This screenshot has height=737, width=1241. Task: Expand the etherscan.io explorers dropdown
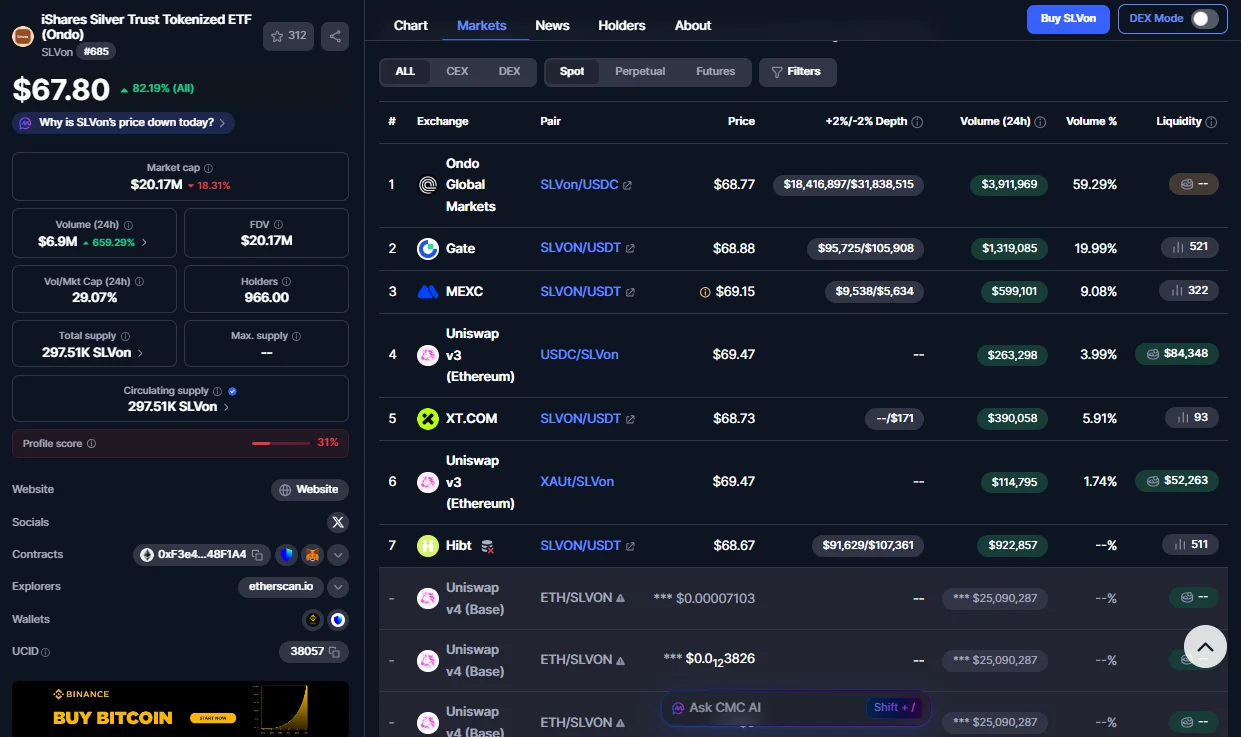[338, 587]
